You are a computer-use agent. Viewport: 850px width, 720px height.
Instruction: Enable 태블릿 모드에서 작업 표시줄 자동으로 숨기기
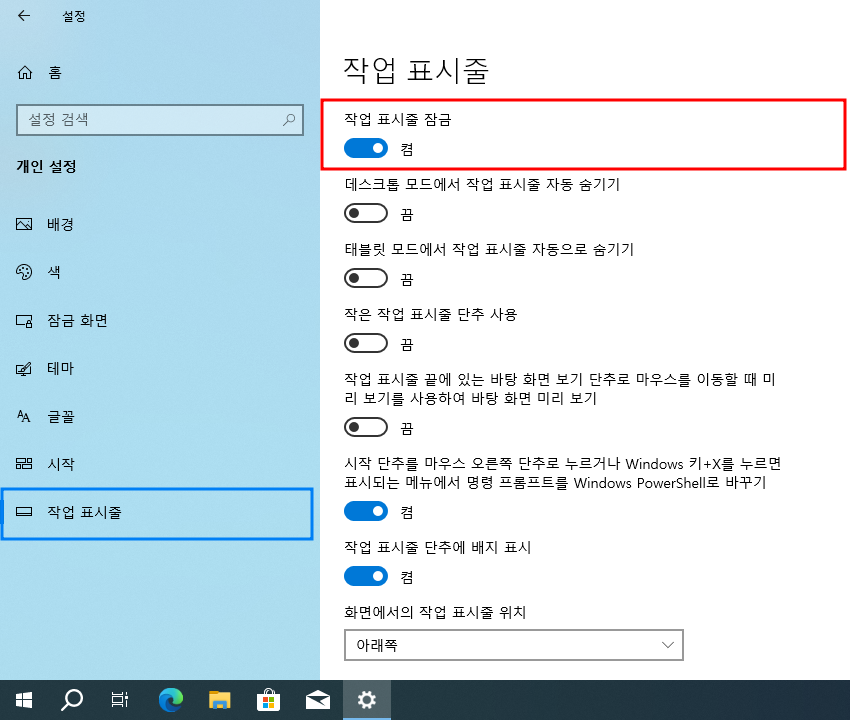click(x=366, y=278)
